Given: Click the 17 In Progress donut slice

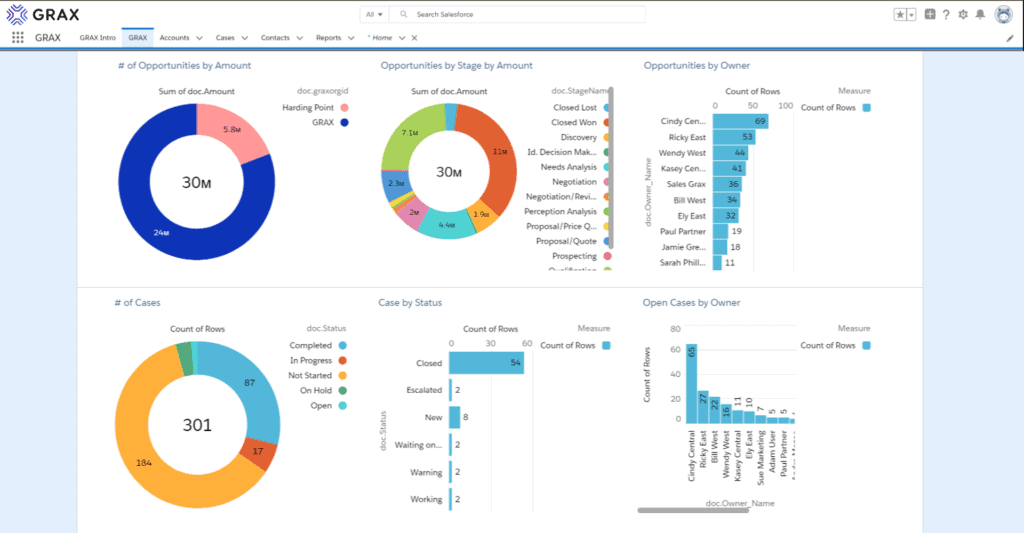Looking at the screenshot, I should coord(259,452).
